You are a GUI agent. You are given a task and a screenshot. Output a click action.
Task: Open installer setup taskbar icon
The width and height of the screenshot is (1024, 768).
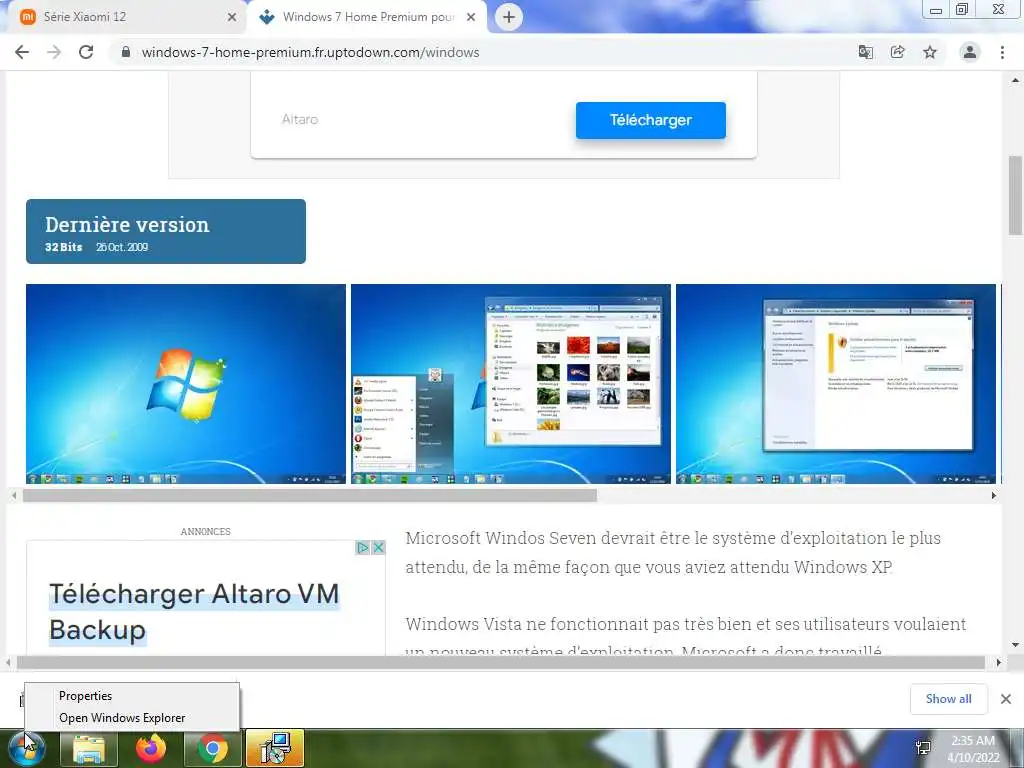(x=275, y=748)
